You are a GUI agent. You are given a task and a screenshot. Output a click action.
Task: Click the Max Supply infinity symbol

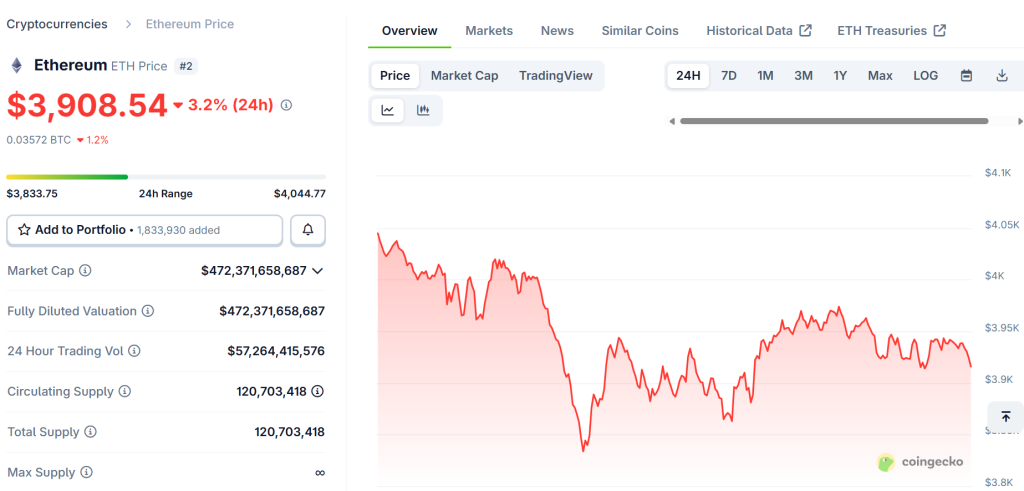pyautogui.click(x=320, y=473)
